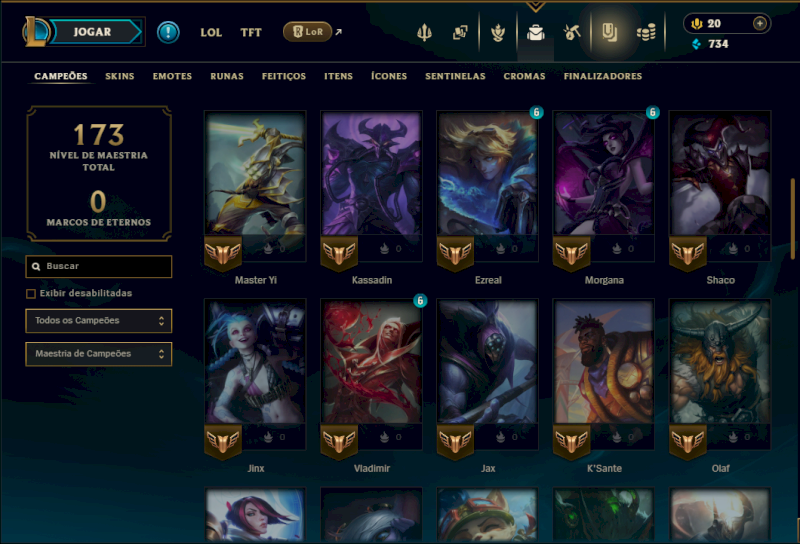Viewport: 800px width, 544px height.
Task: Open the profile cards icon
Action: point(460,33)
